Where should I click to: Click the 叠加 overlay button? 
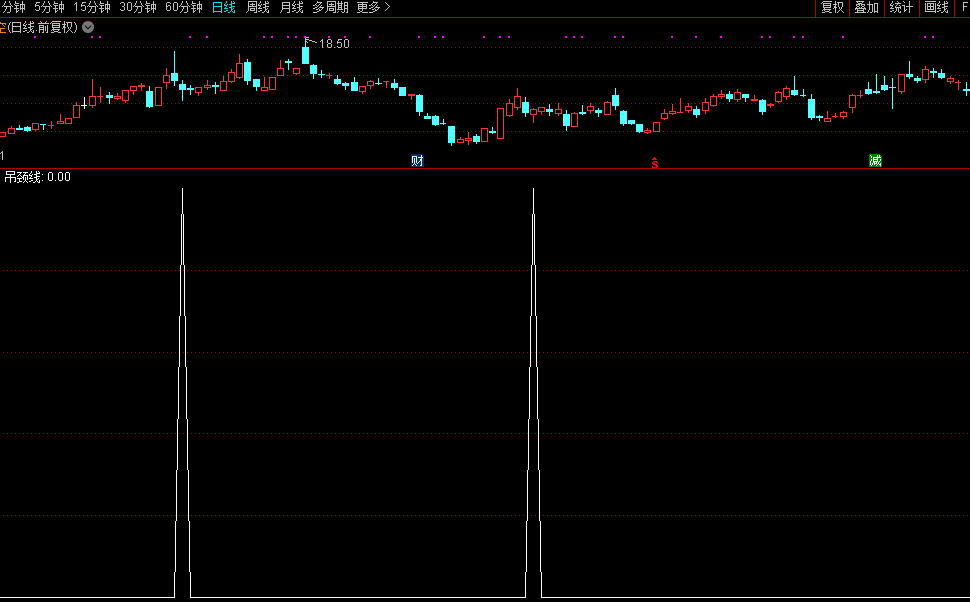point(866,8)
